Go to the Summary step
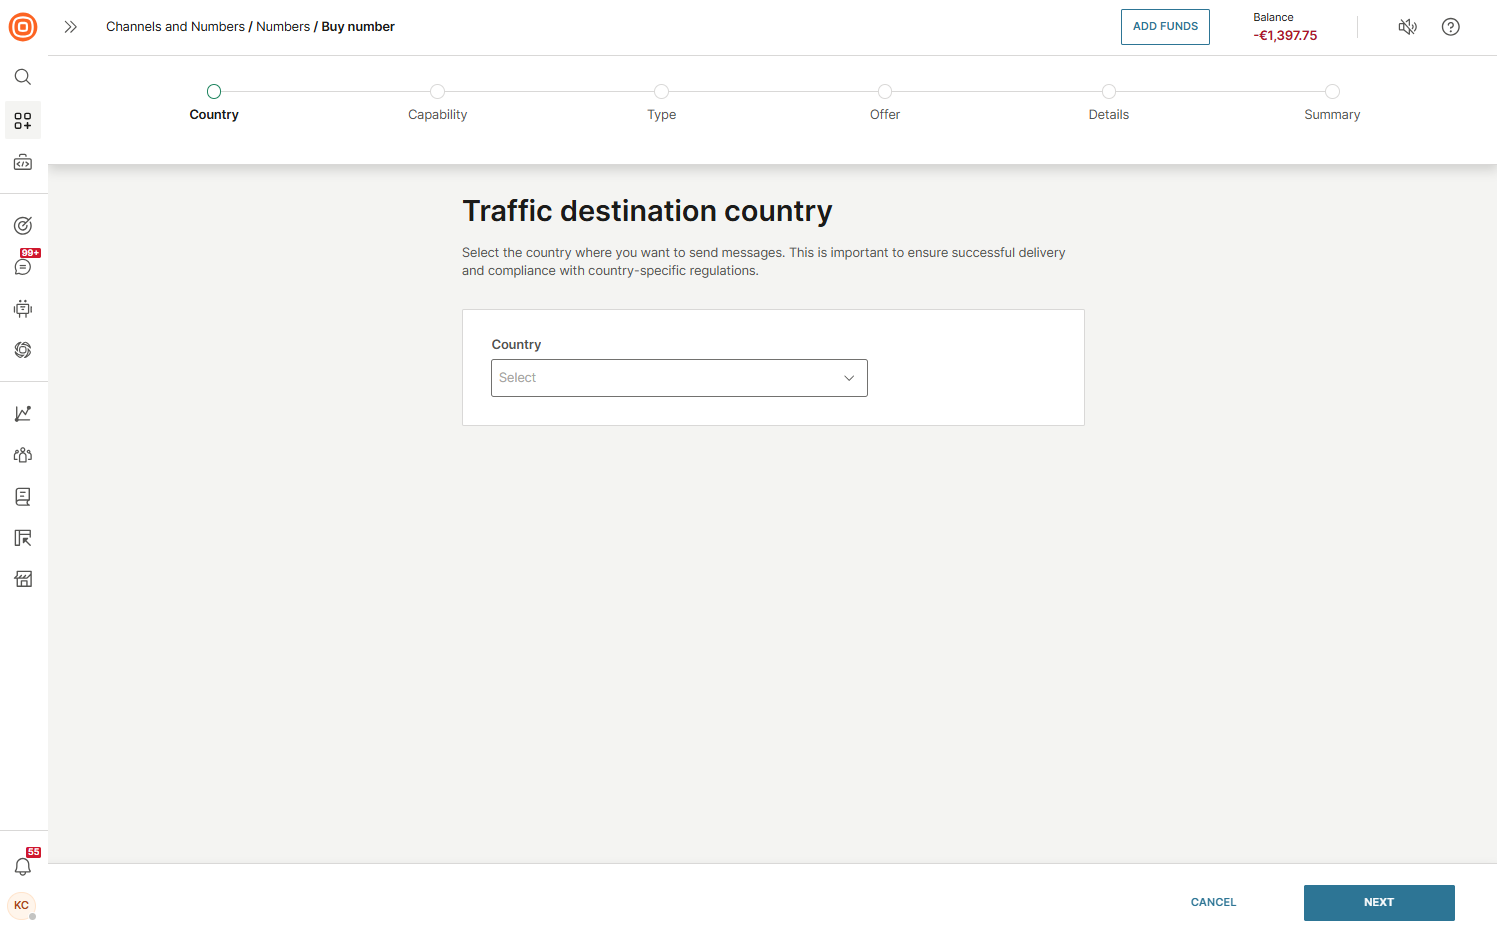The height and width of the screenshot is (929, 1497). click(x=1332, y=92)
